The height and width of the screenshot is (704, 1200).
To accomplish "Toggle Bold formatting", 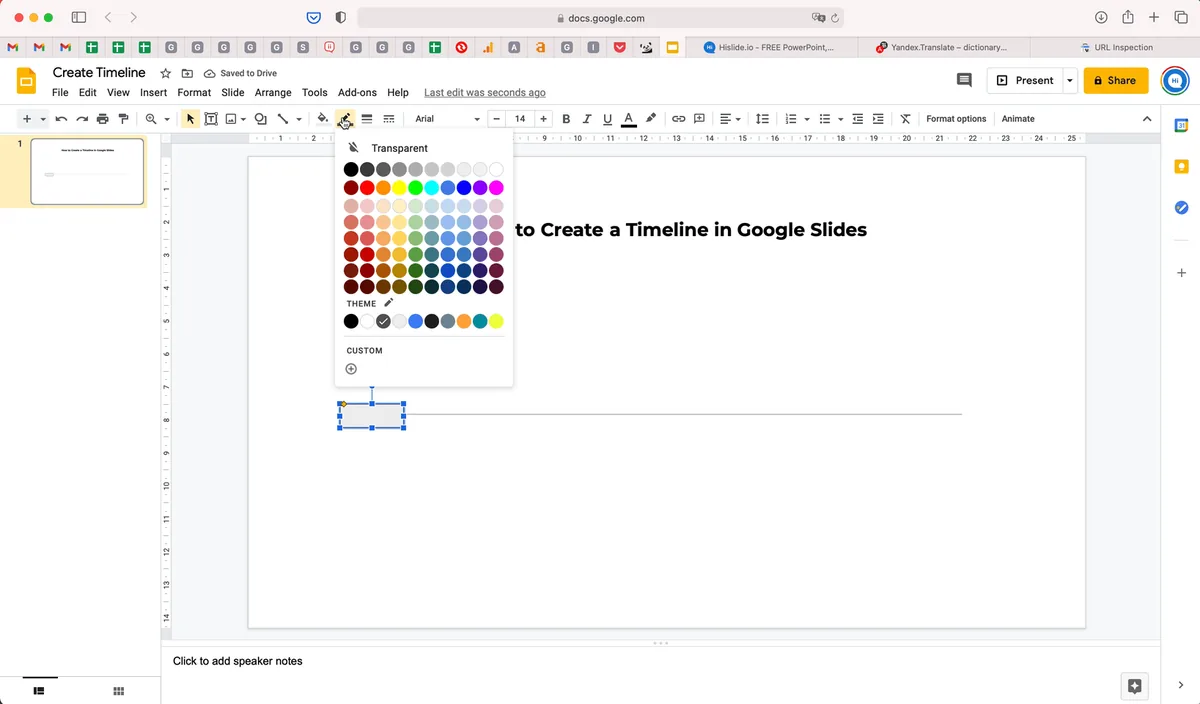I will pos(566,119).
